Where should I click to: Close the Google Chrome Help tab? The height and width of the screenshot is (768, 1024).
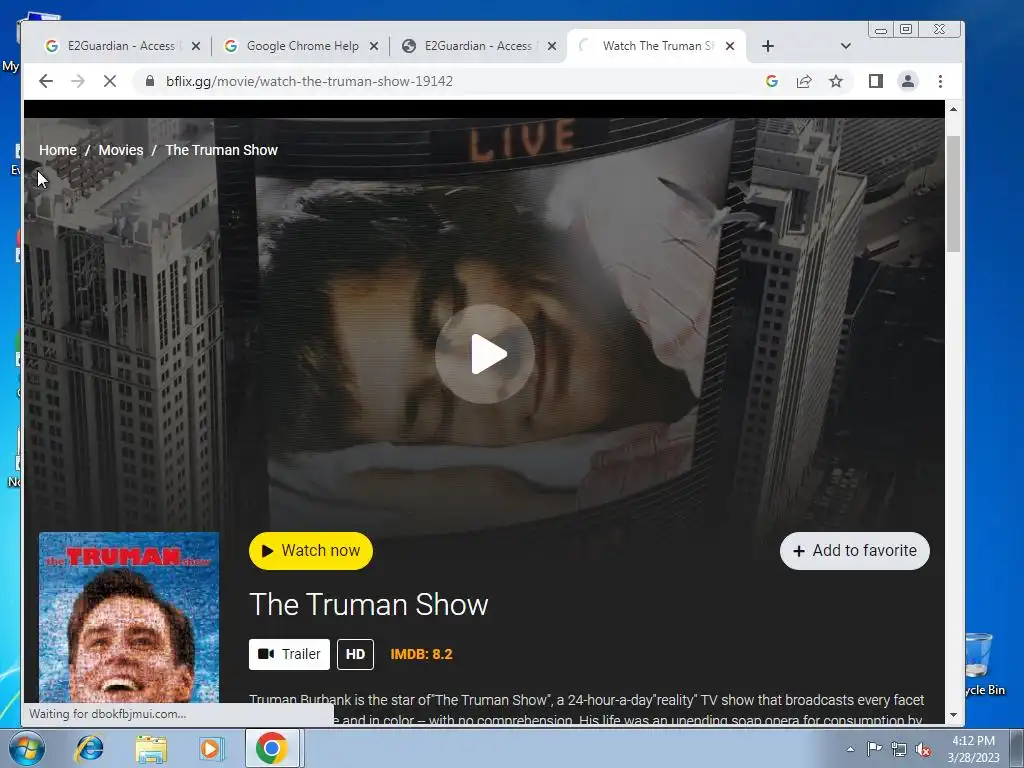374,46
